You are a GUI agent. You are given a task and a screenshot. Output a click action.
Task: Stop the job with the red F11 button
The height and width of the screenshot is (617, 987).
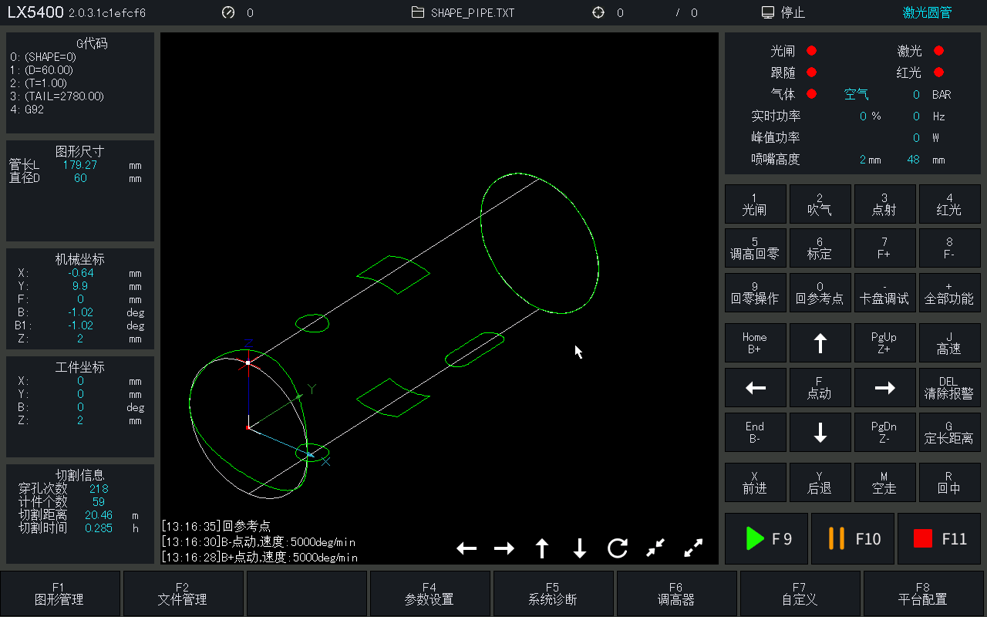click(x=939, y=539)
